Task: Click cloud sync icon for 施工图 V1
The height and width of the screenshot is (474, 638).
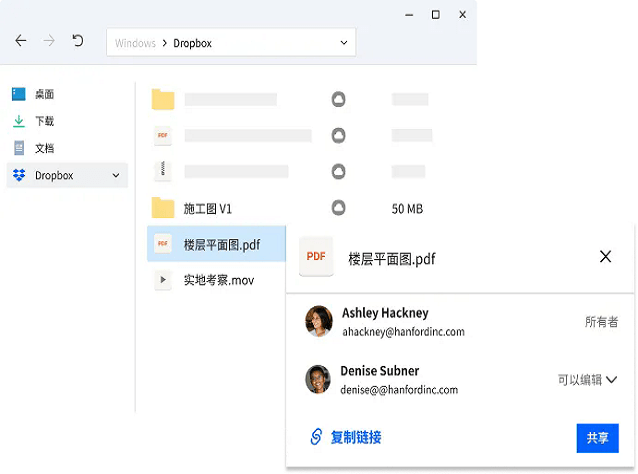Action: click(339, 208)
